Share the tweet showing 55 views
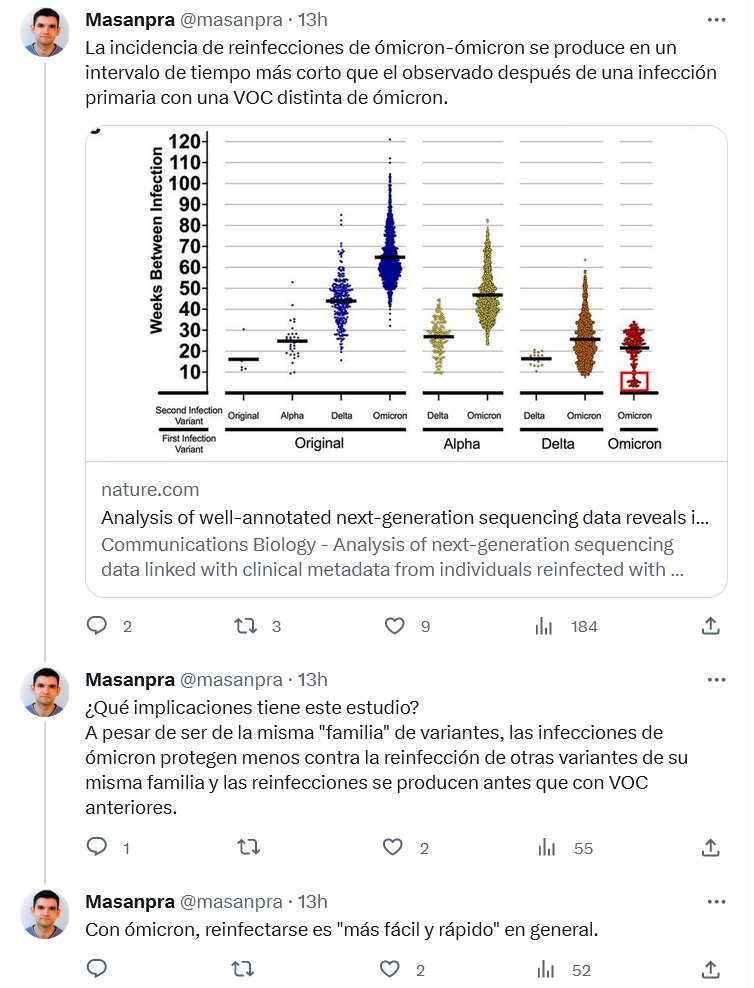This screenshot has width=754, height=988. click(x=710, y=848)
